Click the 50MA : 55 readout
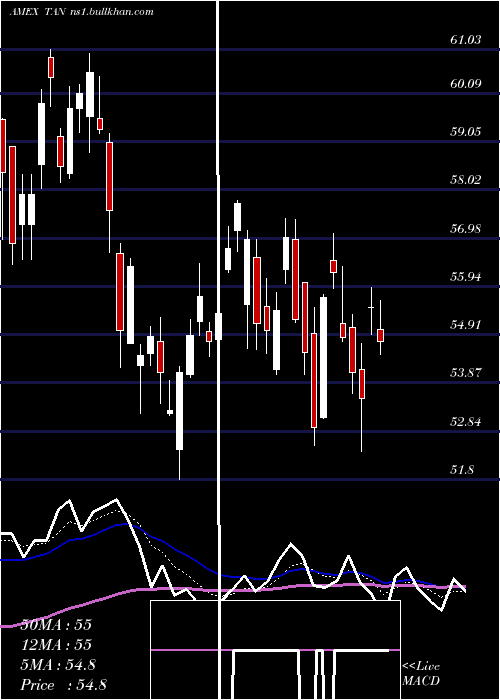This screenshot has width=500, height=700. [x=56, y=625]
